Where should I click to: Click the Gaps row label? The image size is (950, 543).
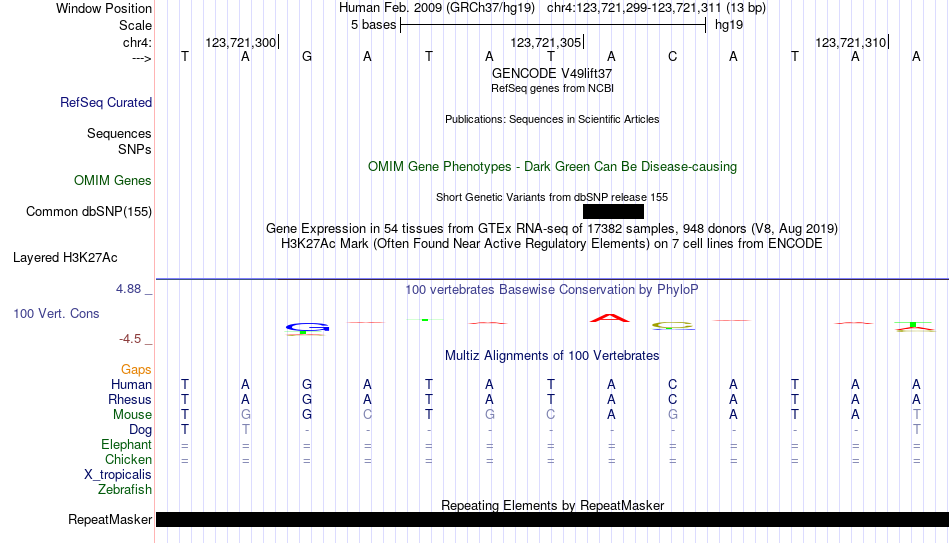click(136, 370)
